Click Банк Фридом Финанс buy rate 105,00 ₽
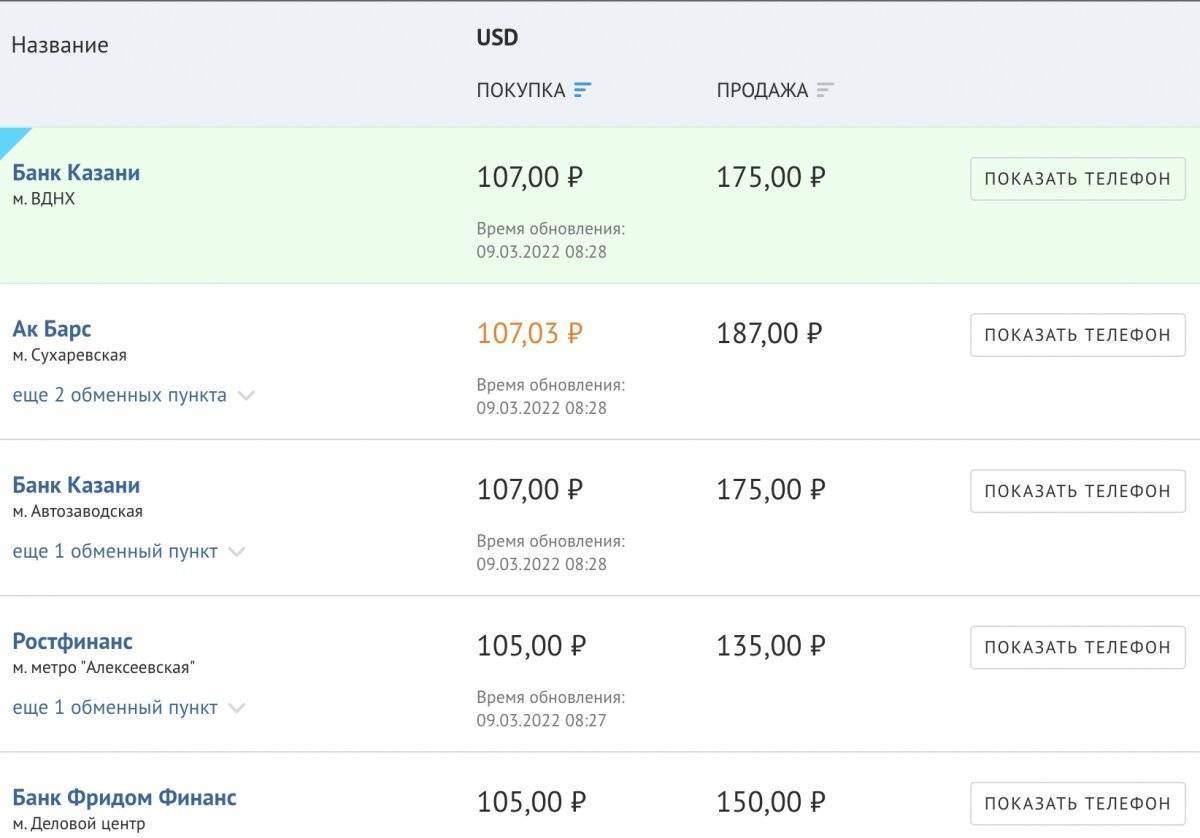1200x838 pixels. pyautogui.click(x=531, y=802)
